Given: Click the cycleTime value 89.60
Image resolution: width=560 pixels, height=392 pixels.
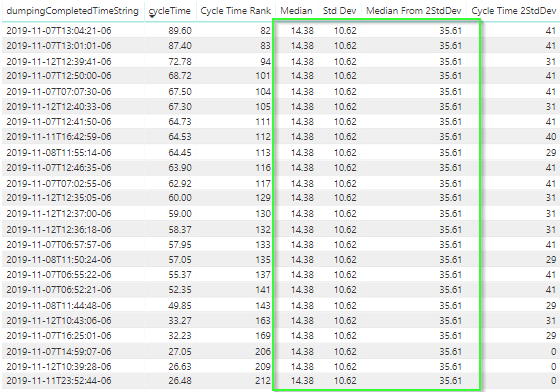Looking at the screenshot, I should click(x=180, y=31).
